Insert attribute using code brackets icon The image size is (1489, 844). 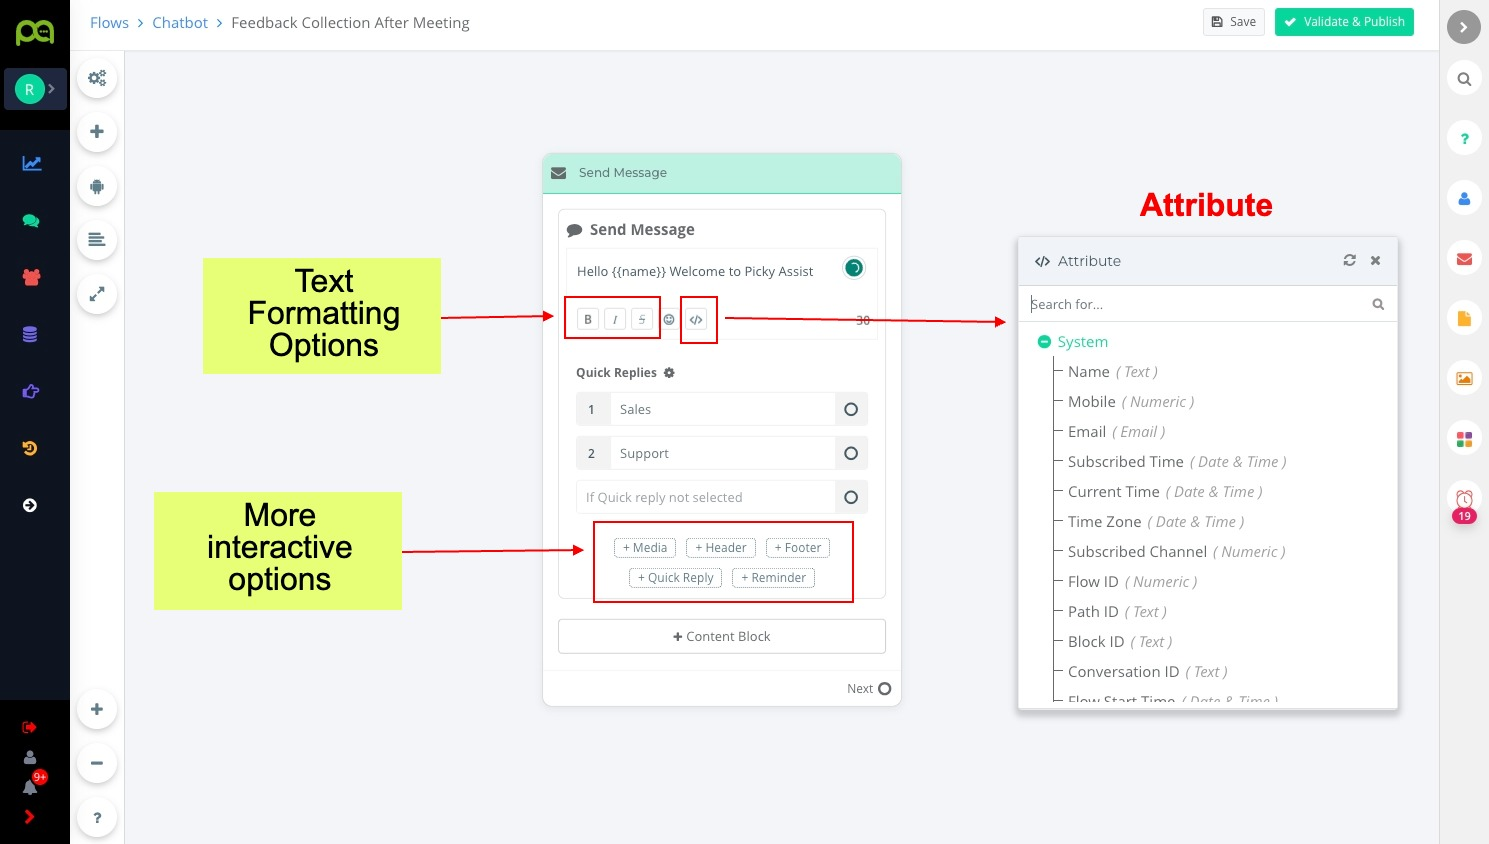[x=696, y=320]
